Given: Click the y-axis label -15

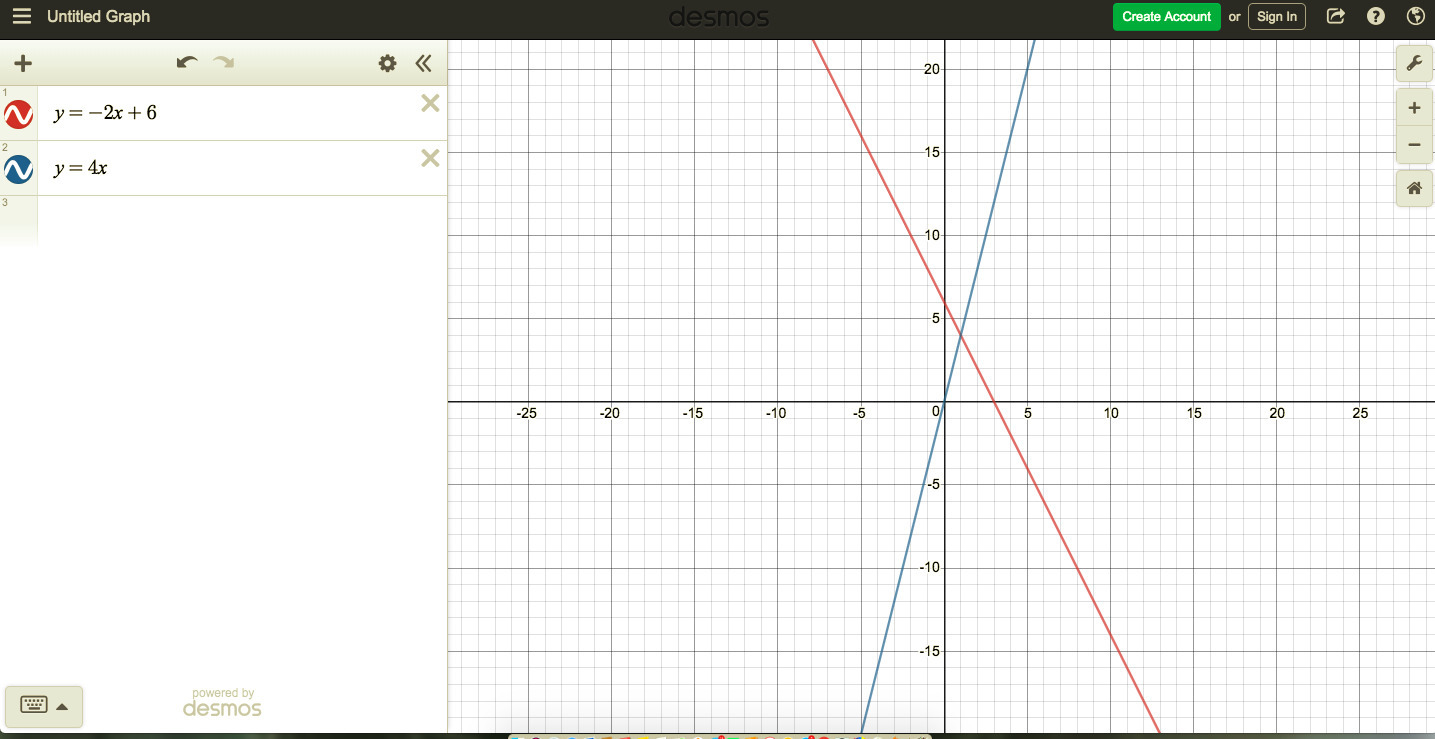Looking at the screenshot, I should point(930,651).
